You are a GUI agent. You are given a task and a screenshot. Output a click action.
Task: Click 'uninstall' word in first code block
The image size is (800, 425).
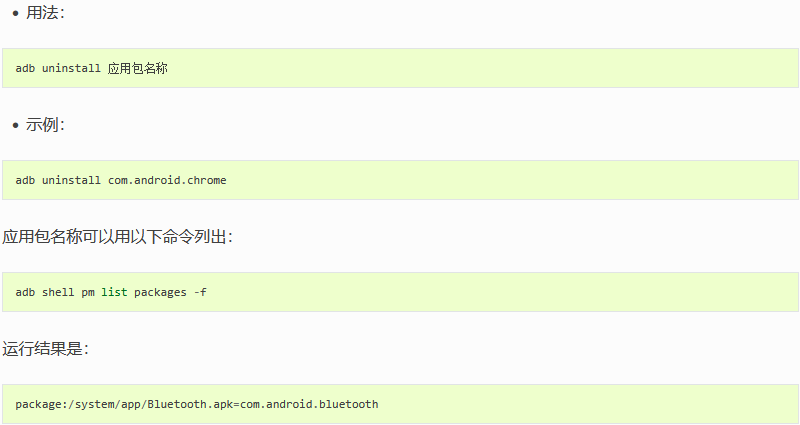point(71,68)
